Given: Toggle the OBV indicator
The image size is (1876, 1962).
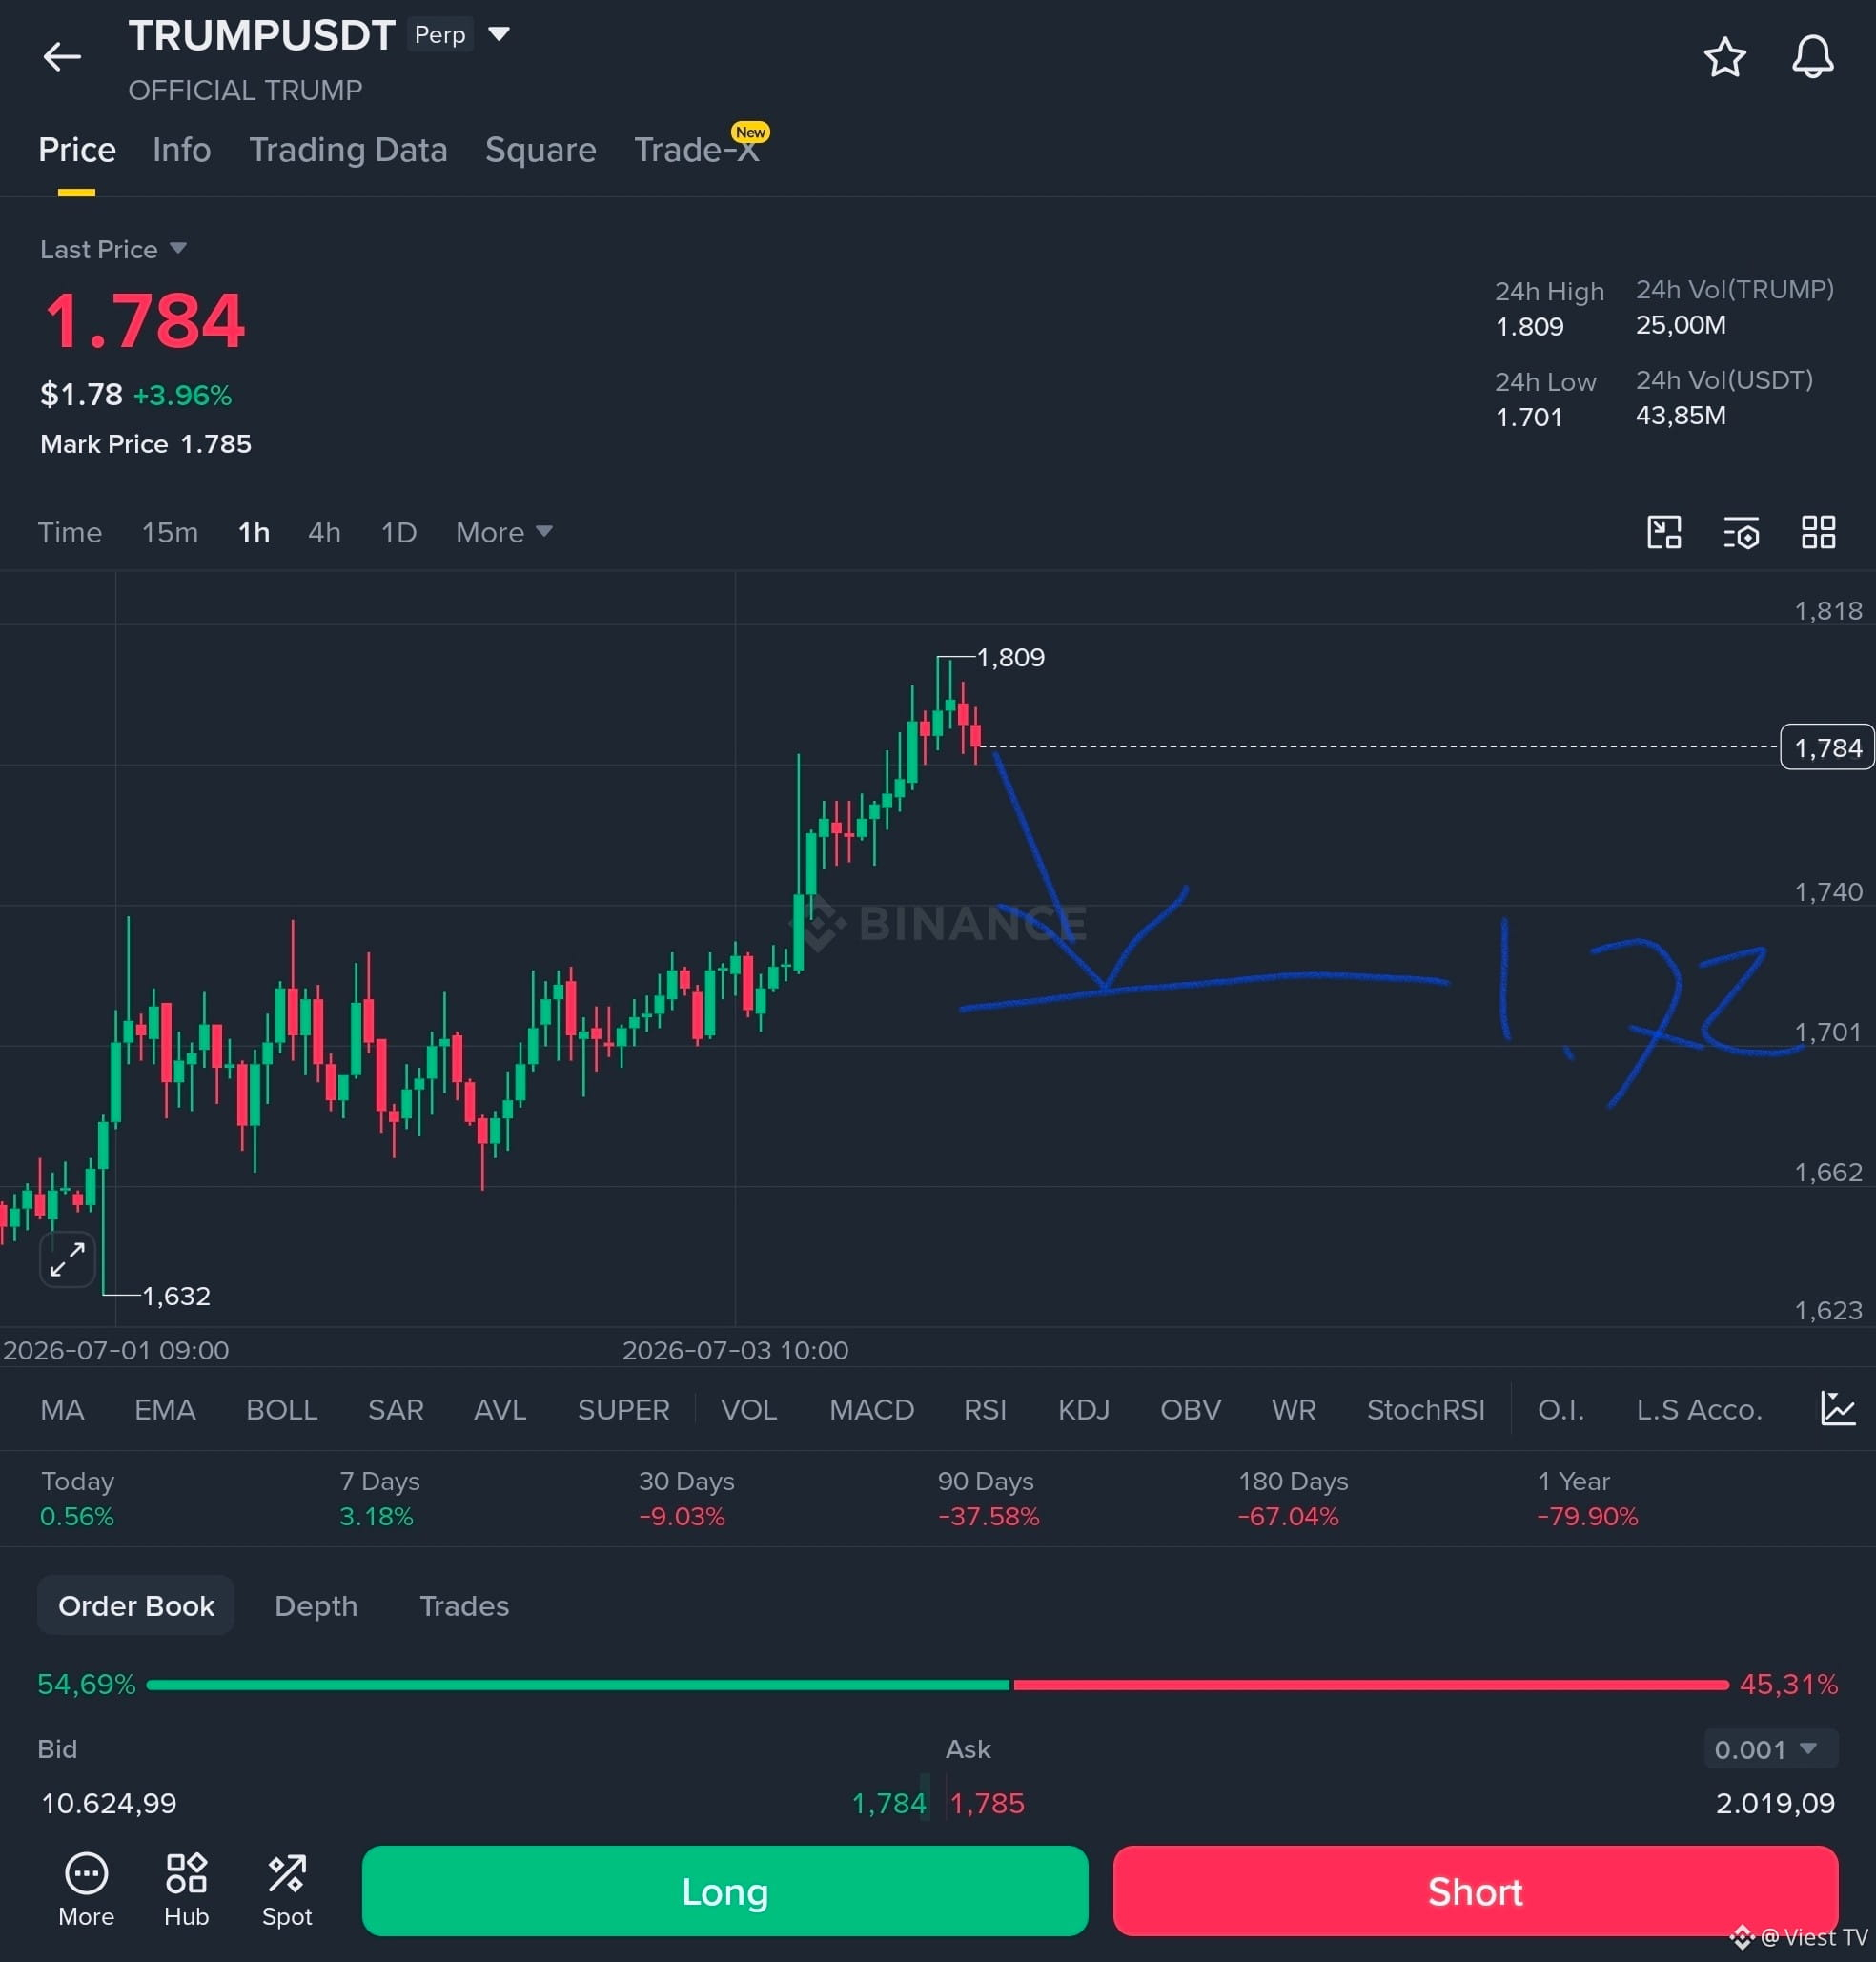Looking at the screenshot, I should point(1190,1409).
